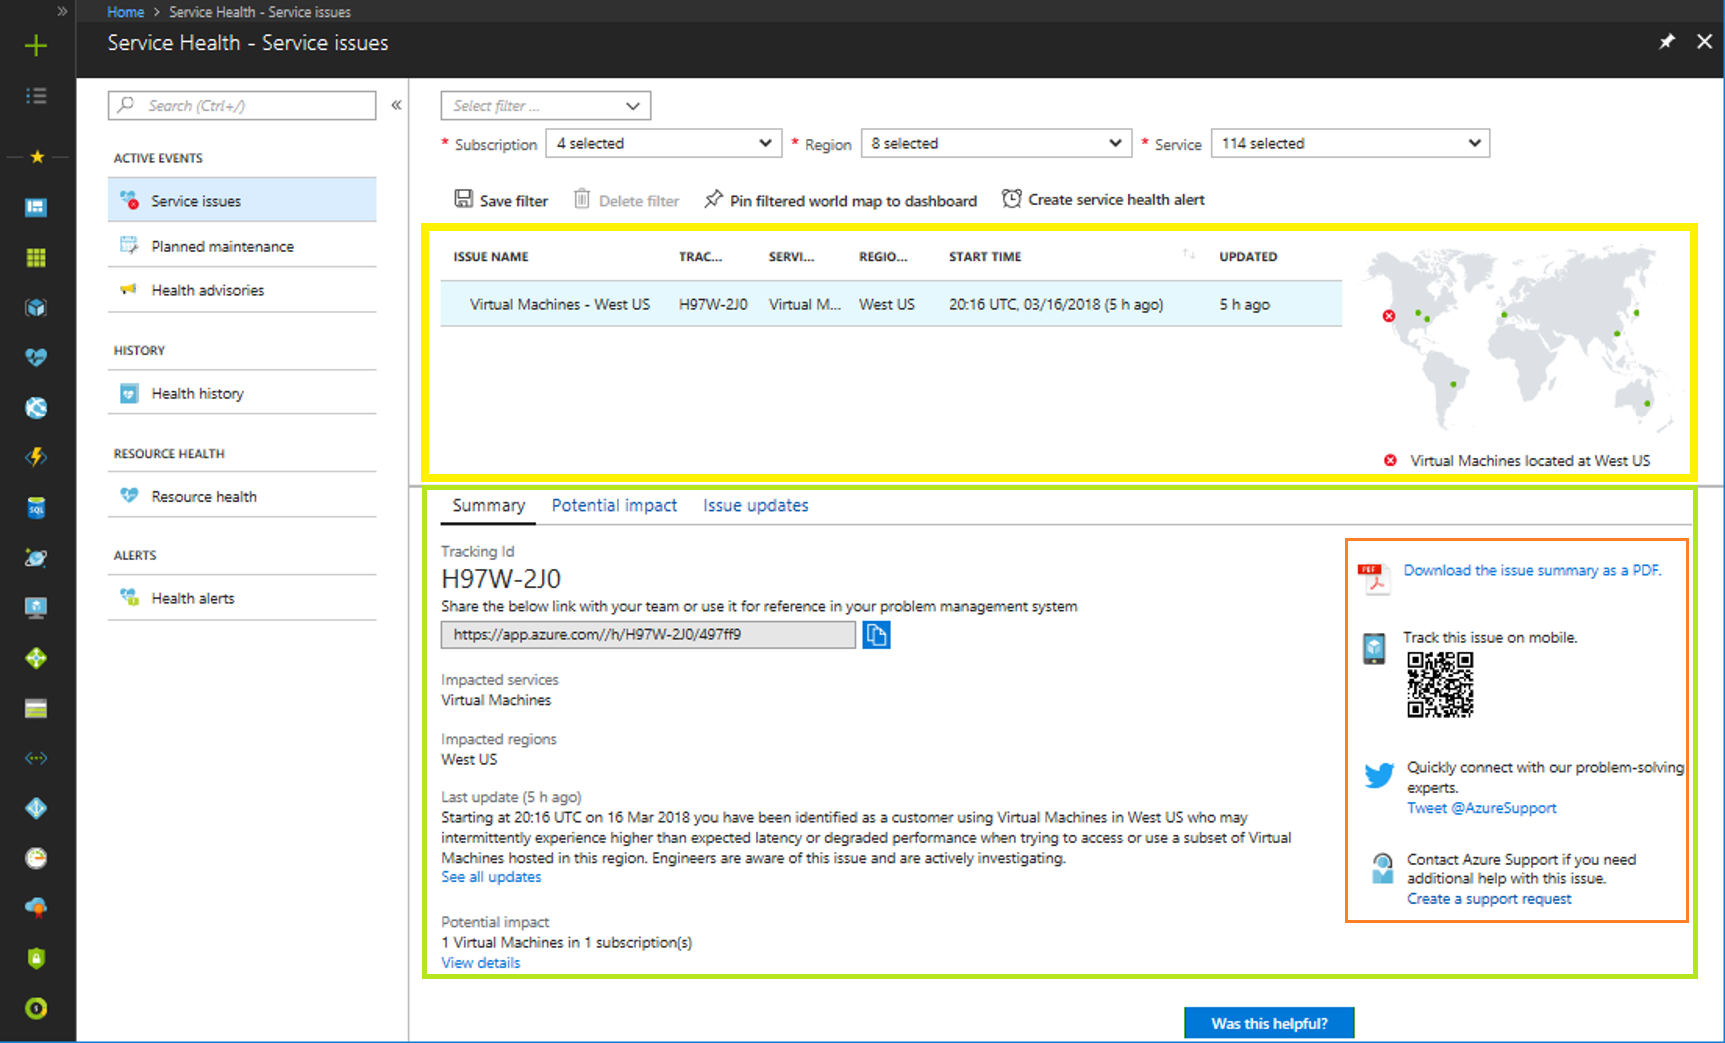The height and width of the screenshot is (1043, 1725).
Task: Click the support agent icon beside Contact Azure Support
Action: click(x=1382, y=868)
